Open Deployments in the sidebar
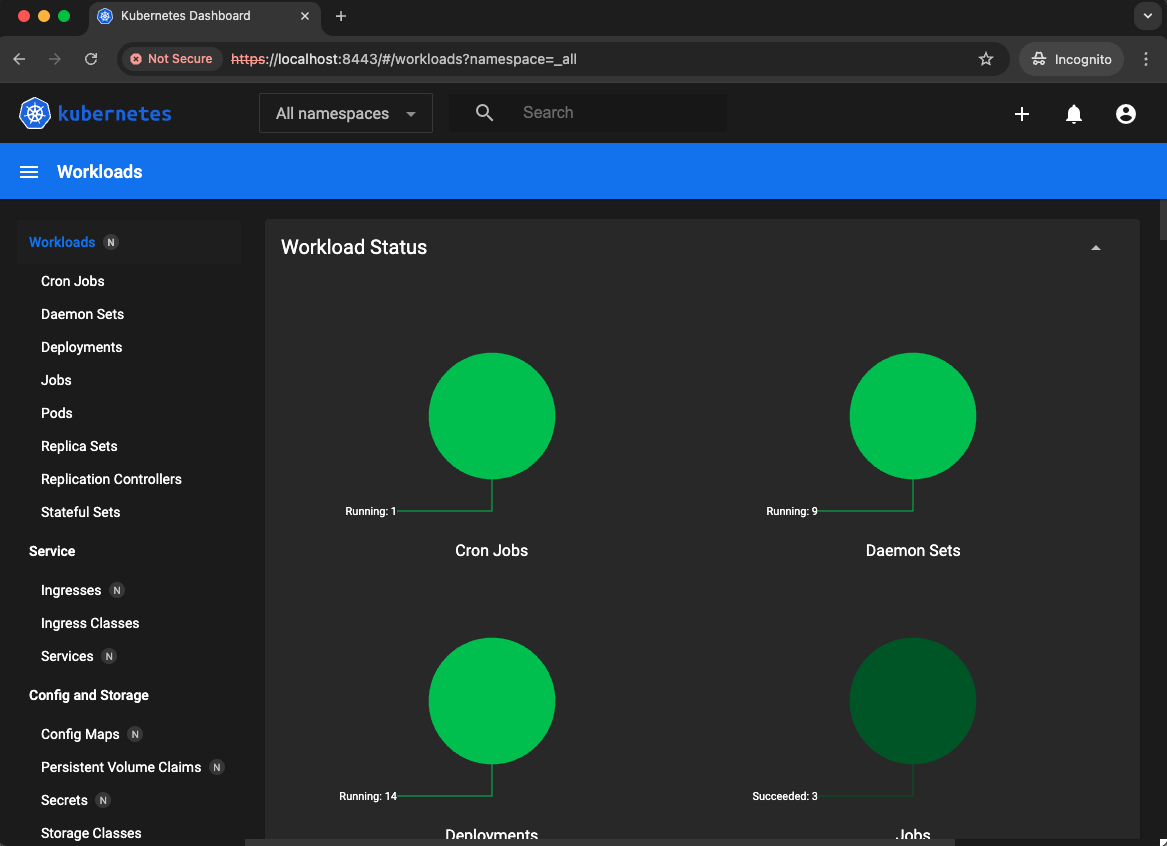This screenshot has width=1167, height=846. pos(81,347)
